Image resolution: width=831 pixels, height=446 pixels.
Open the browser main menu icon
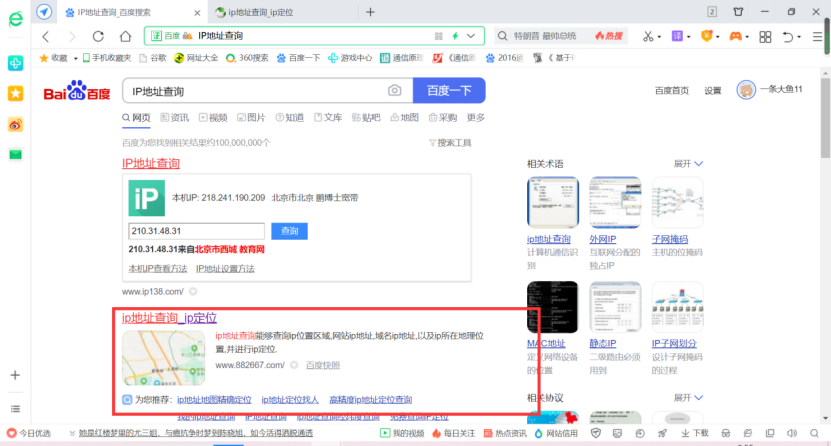pos(817,37)
